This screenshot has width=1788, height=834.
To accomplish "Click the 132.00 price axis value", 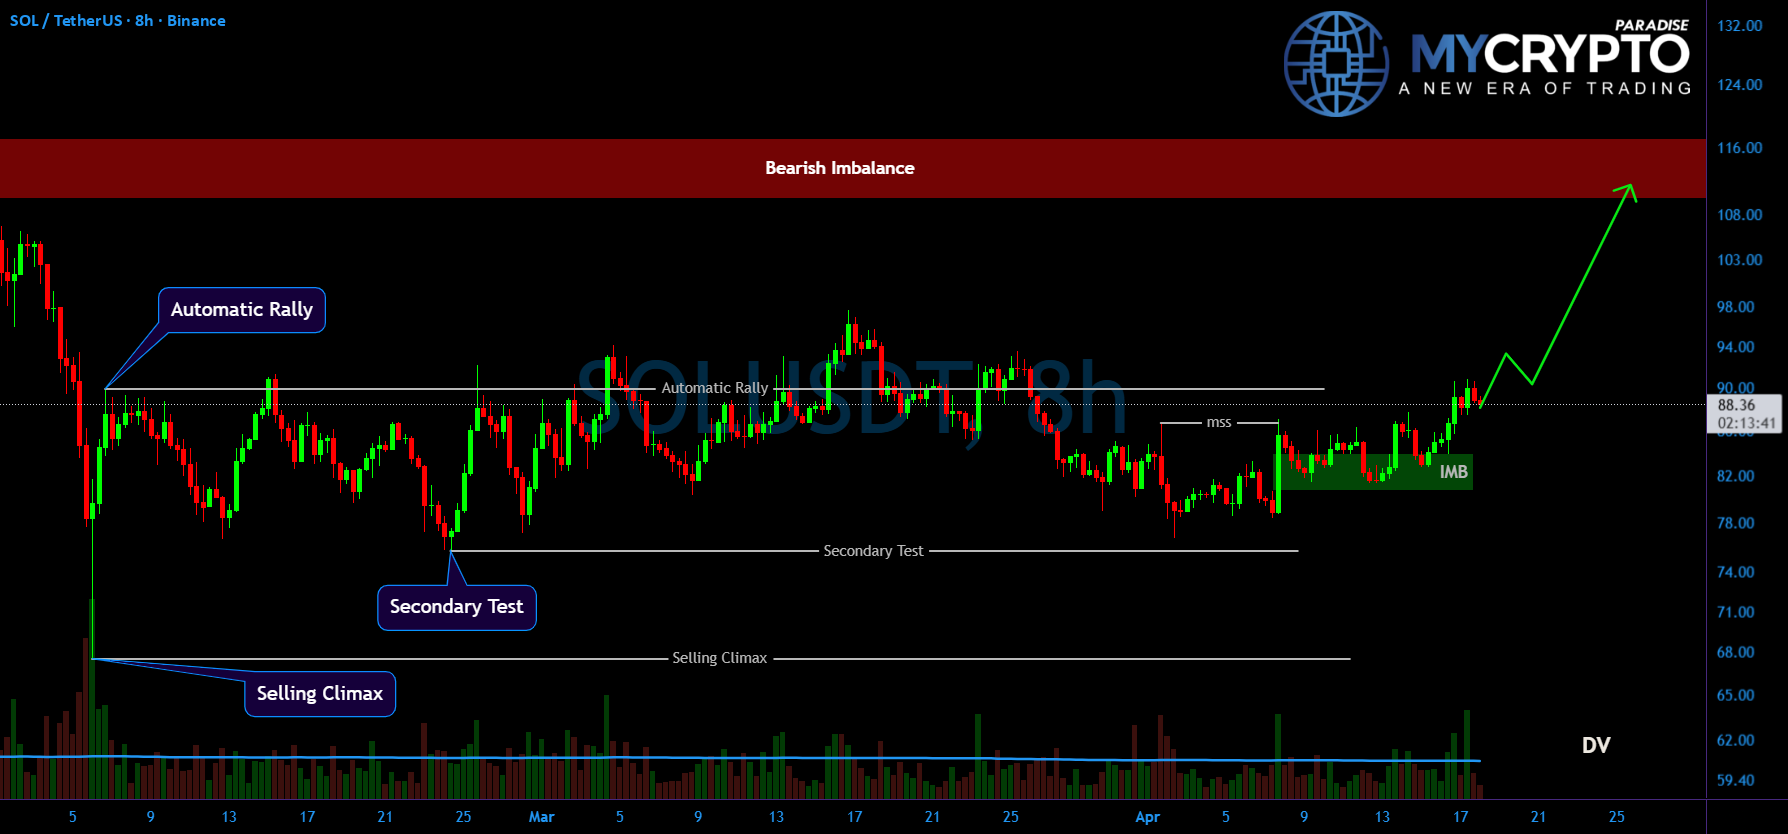I will [1740, 26].
